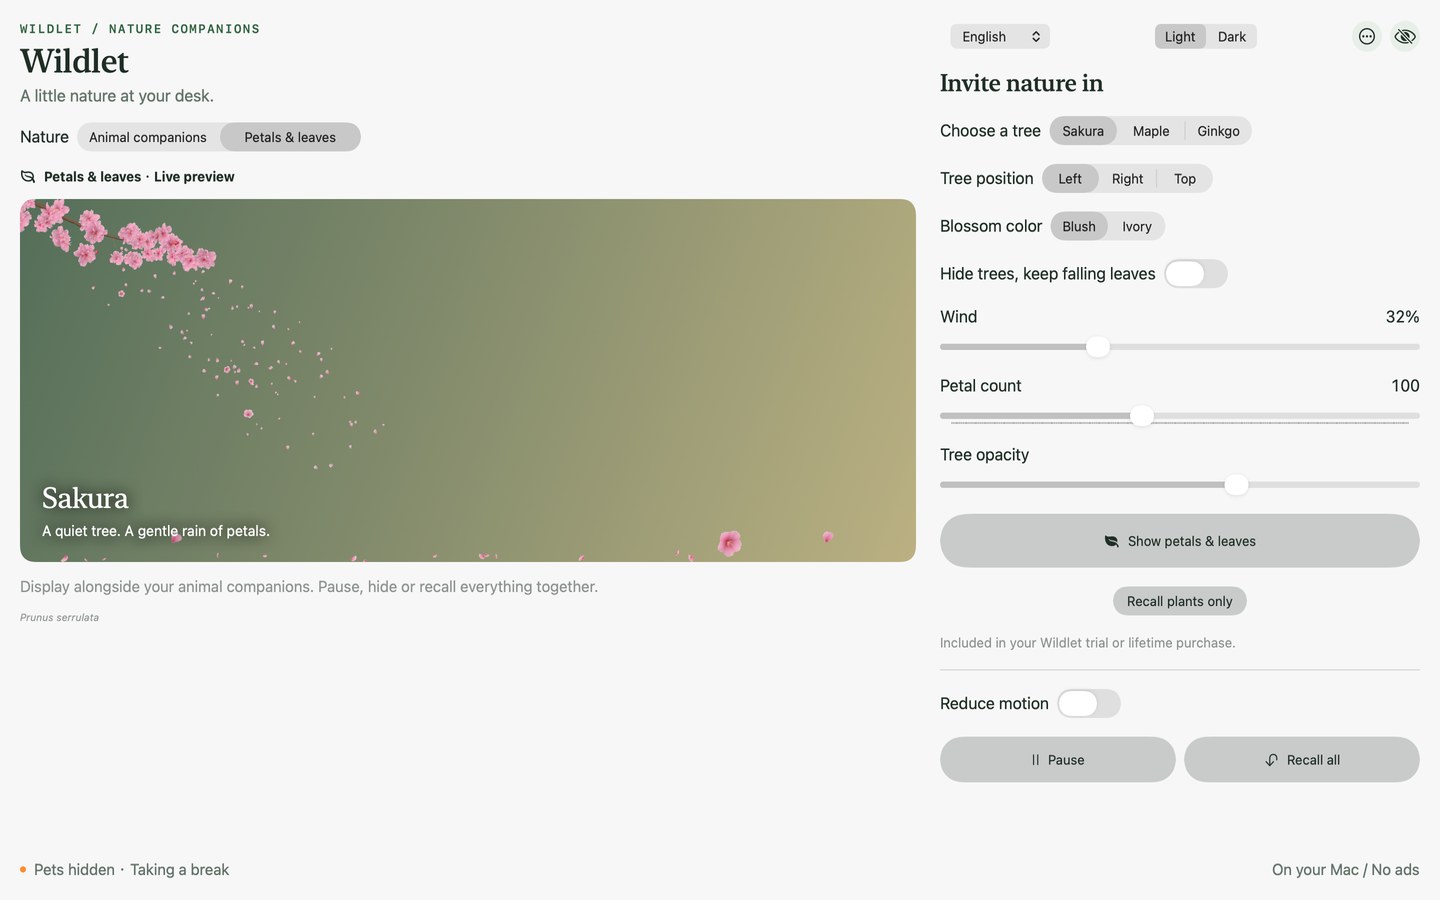Screen dimensions: 1440x900
Task: Choose the Ginkgo tree
Action: click(x=1218, y=131)
